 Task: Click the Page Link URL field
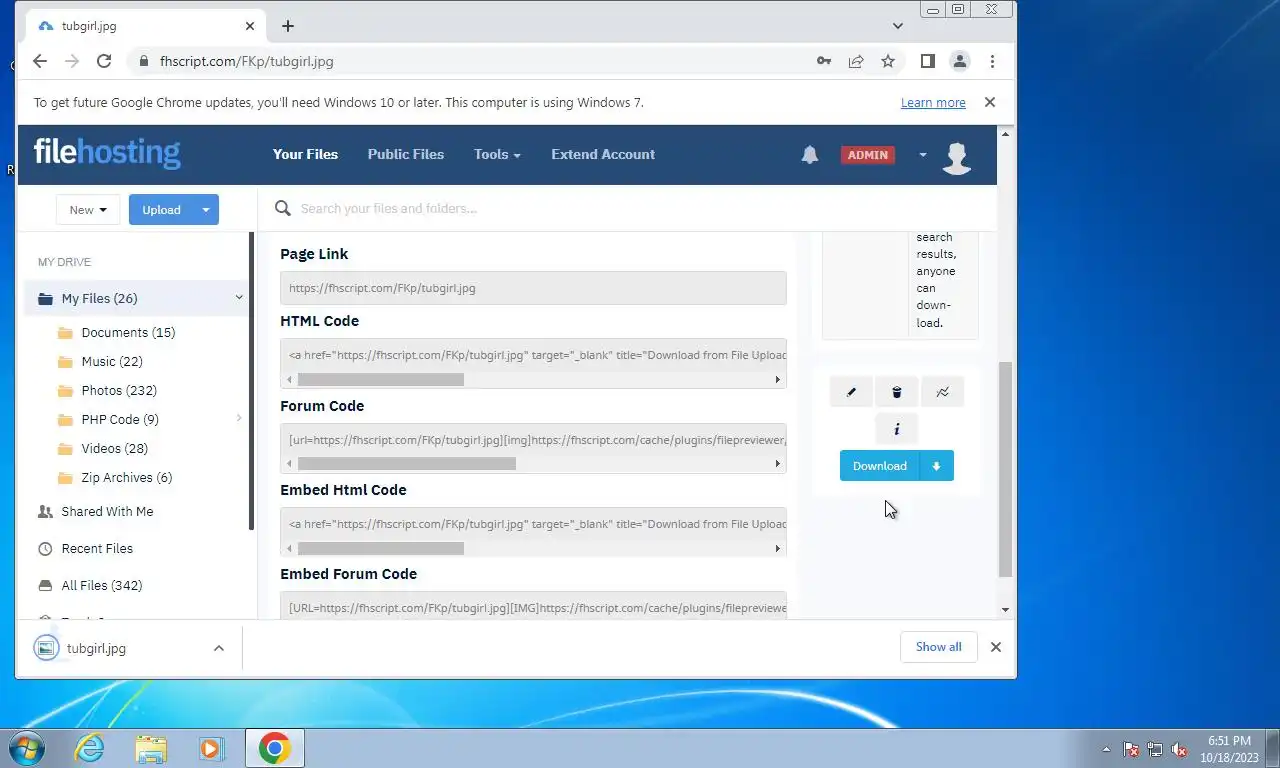(533, 288)
